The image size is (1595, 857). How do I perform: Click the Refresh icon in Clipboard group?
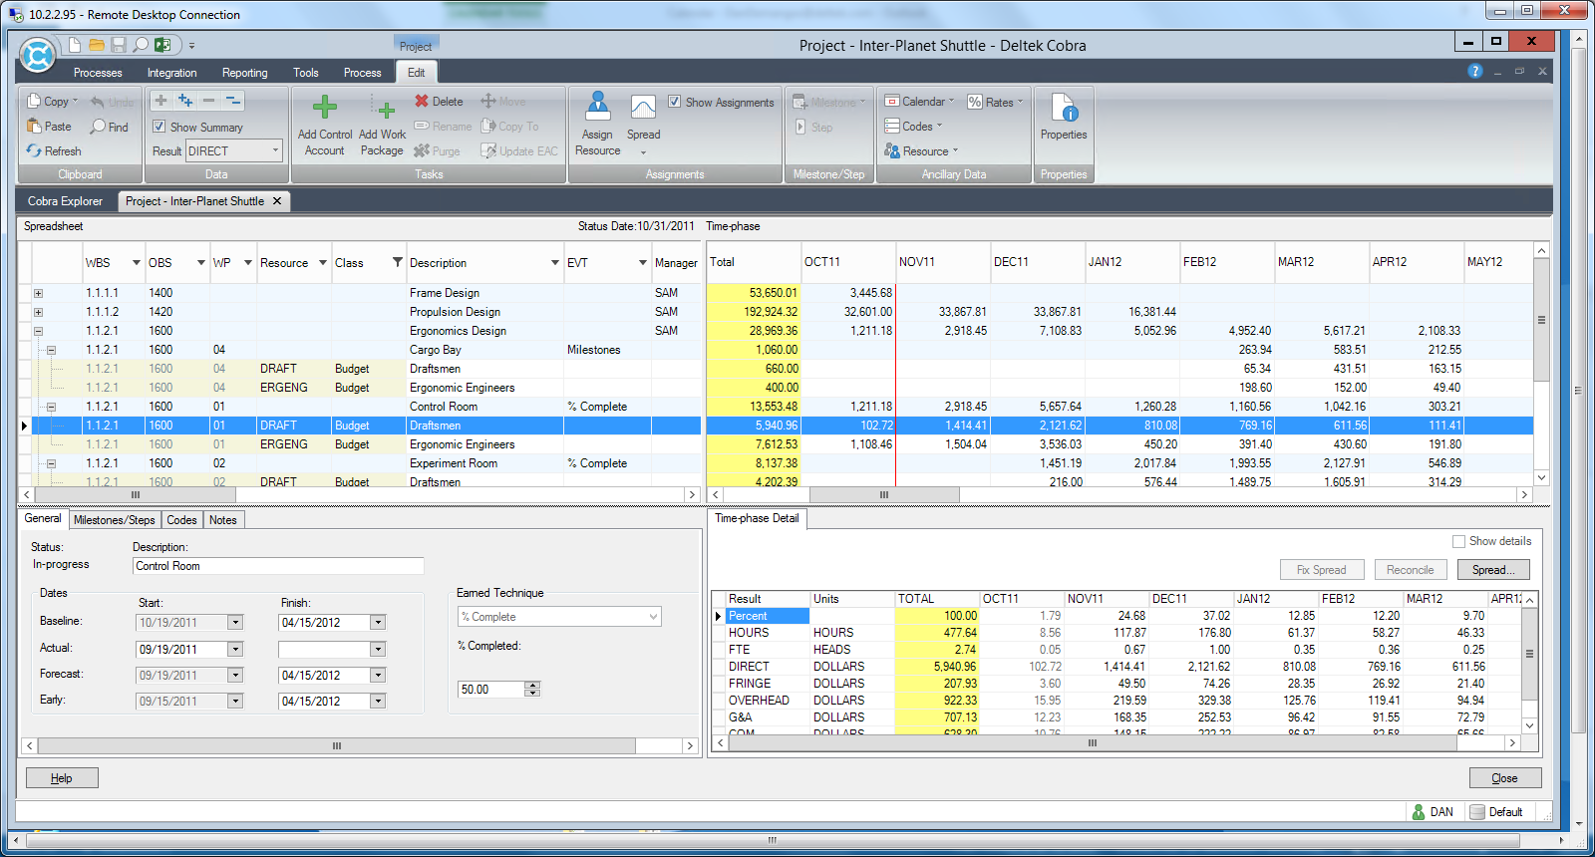click(34, 151)
